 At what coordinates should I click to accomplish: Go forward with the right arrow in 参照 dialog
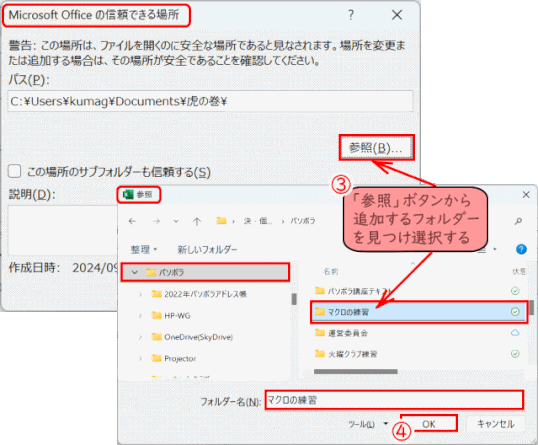(x=156, y=221)
